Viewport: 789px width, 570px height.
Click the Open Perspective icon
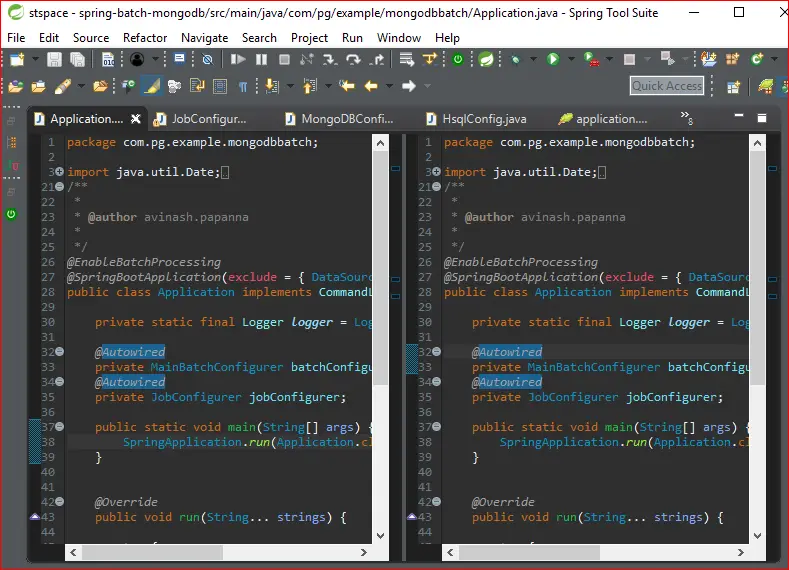733,87
